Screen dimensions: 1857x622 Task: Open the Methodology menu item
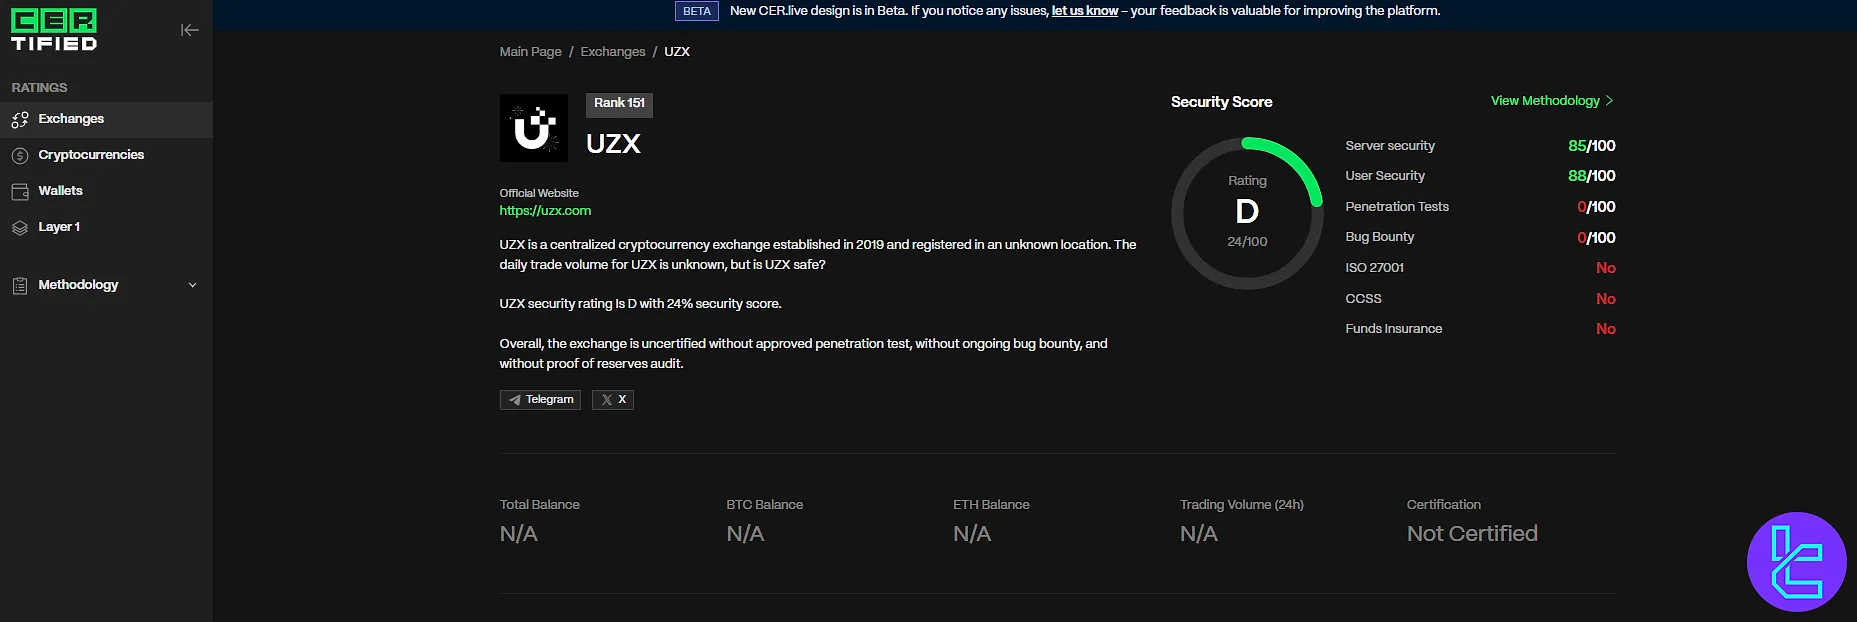pos(106,285)
